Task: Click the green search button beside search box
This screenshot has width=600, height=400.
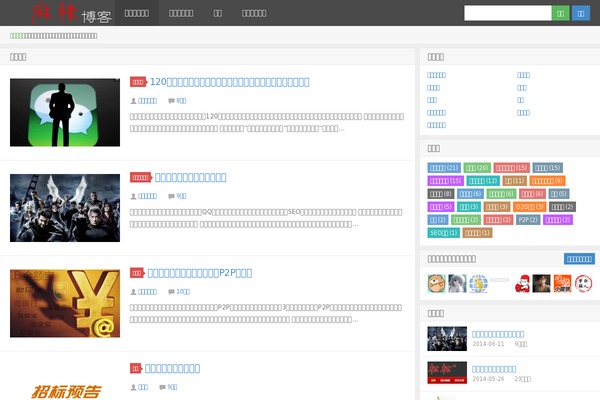Action: [561, 13]
